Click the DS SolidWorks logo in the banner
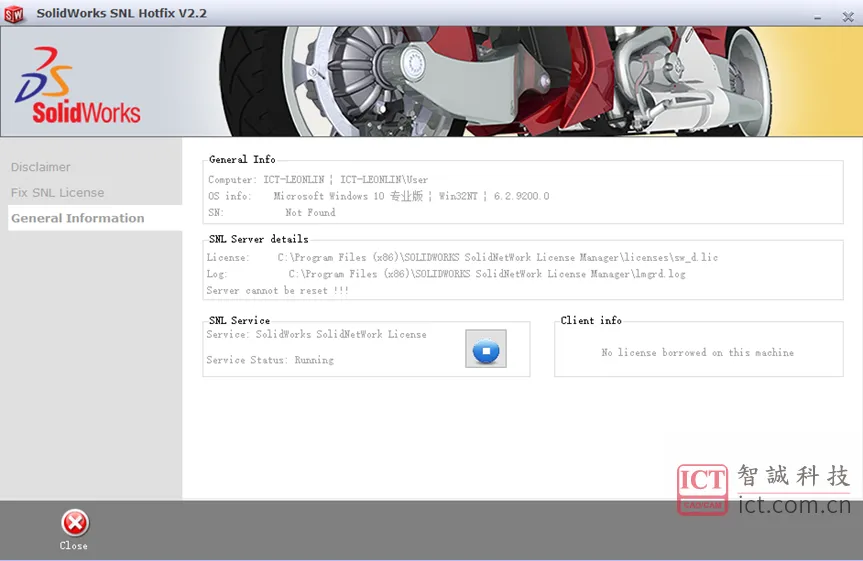This screenshot has height=561, width=863. pos(77,85)
